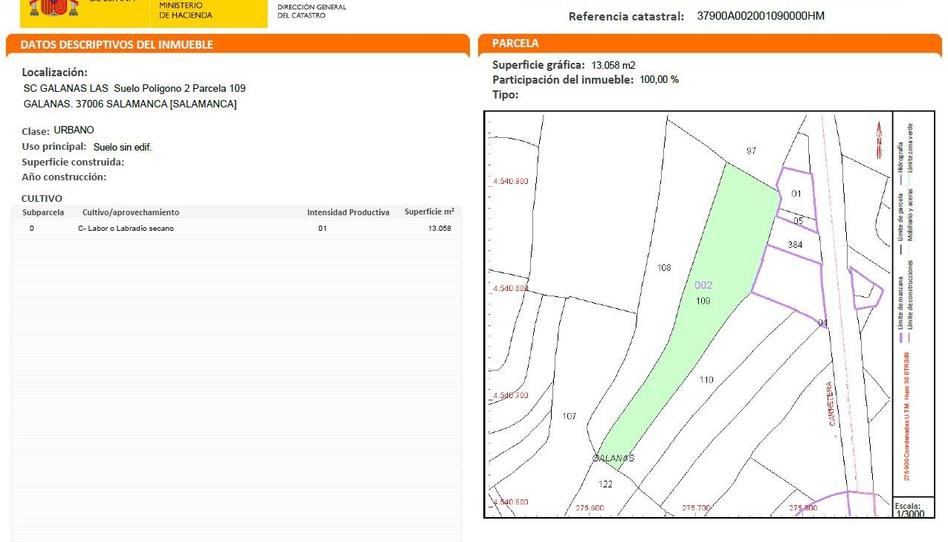Click parcel 107 on the map
Viewport: 948px width, 542px height.
[569, 416]
